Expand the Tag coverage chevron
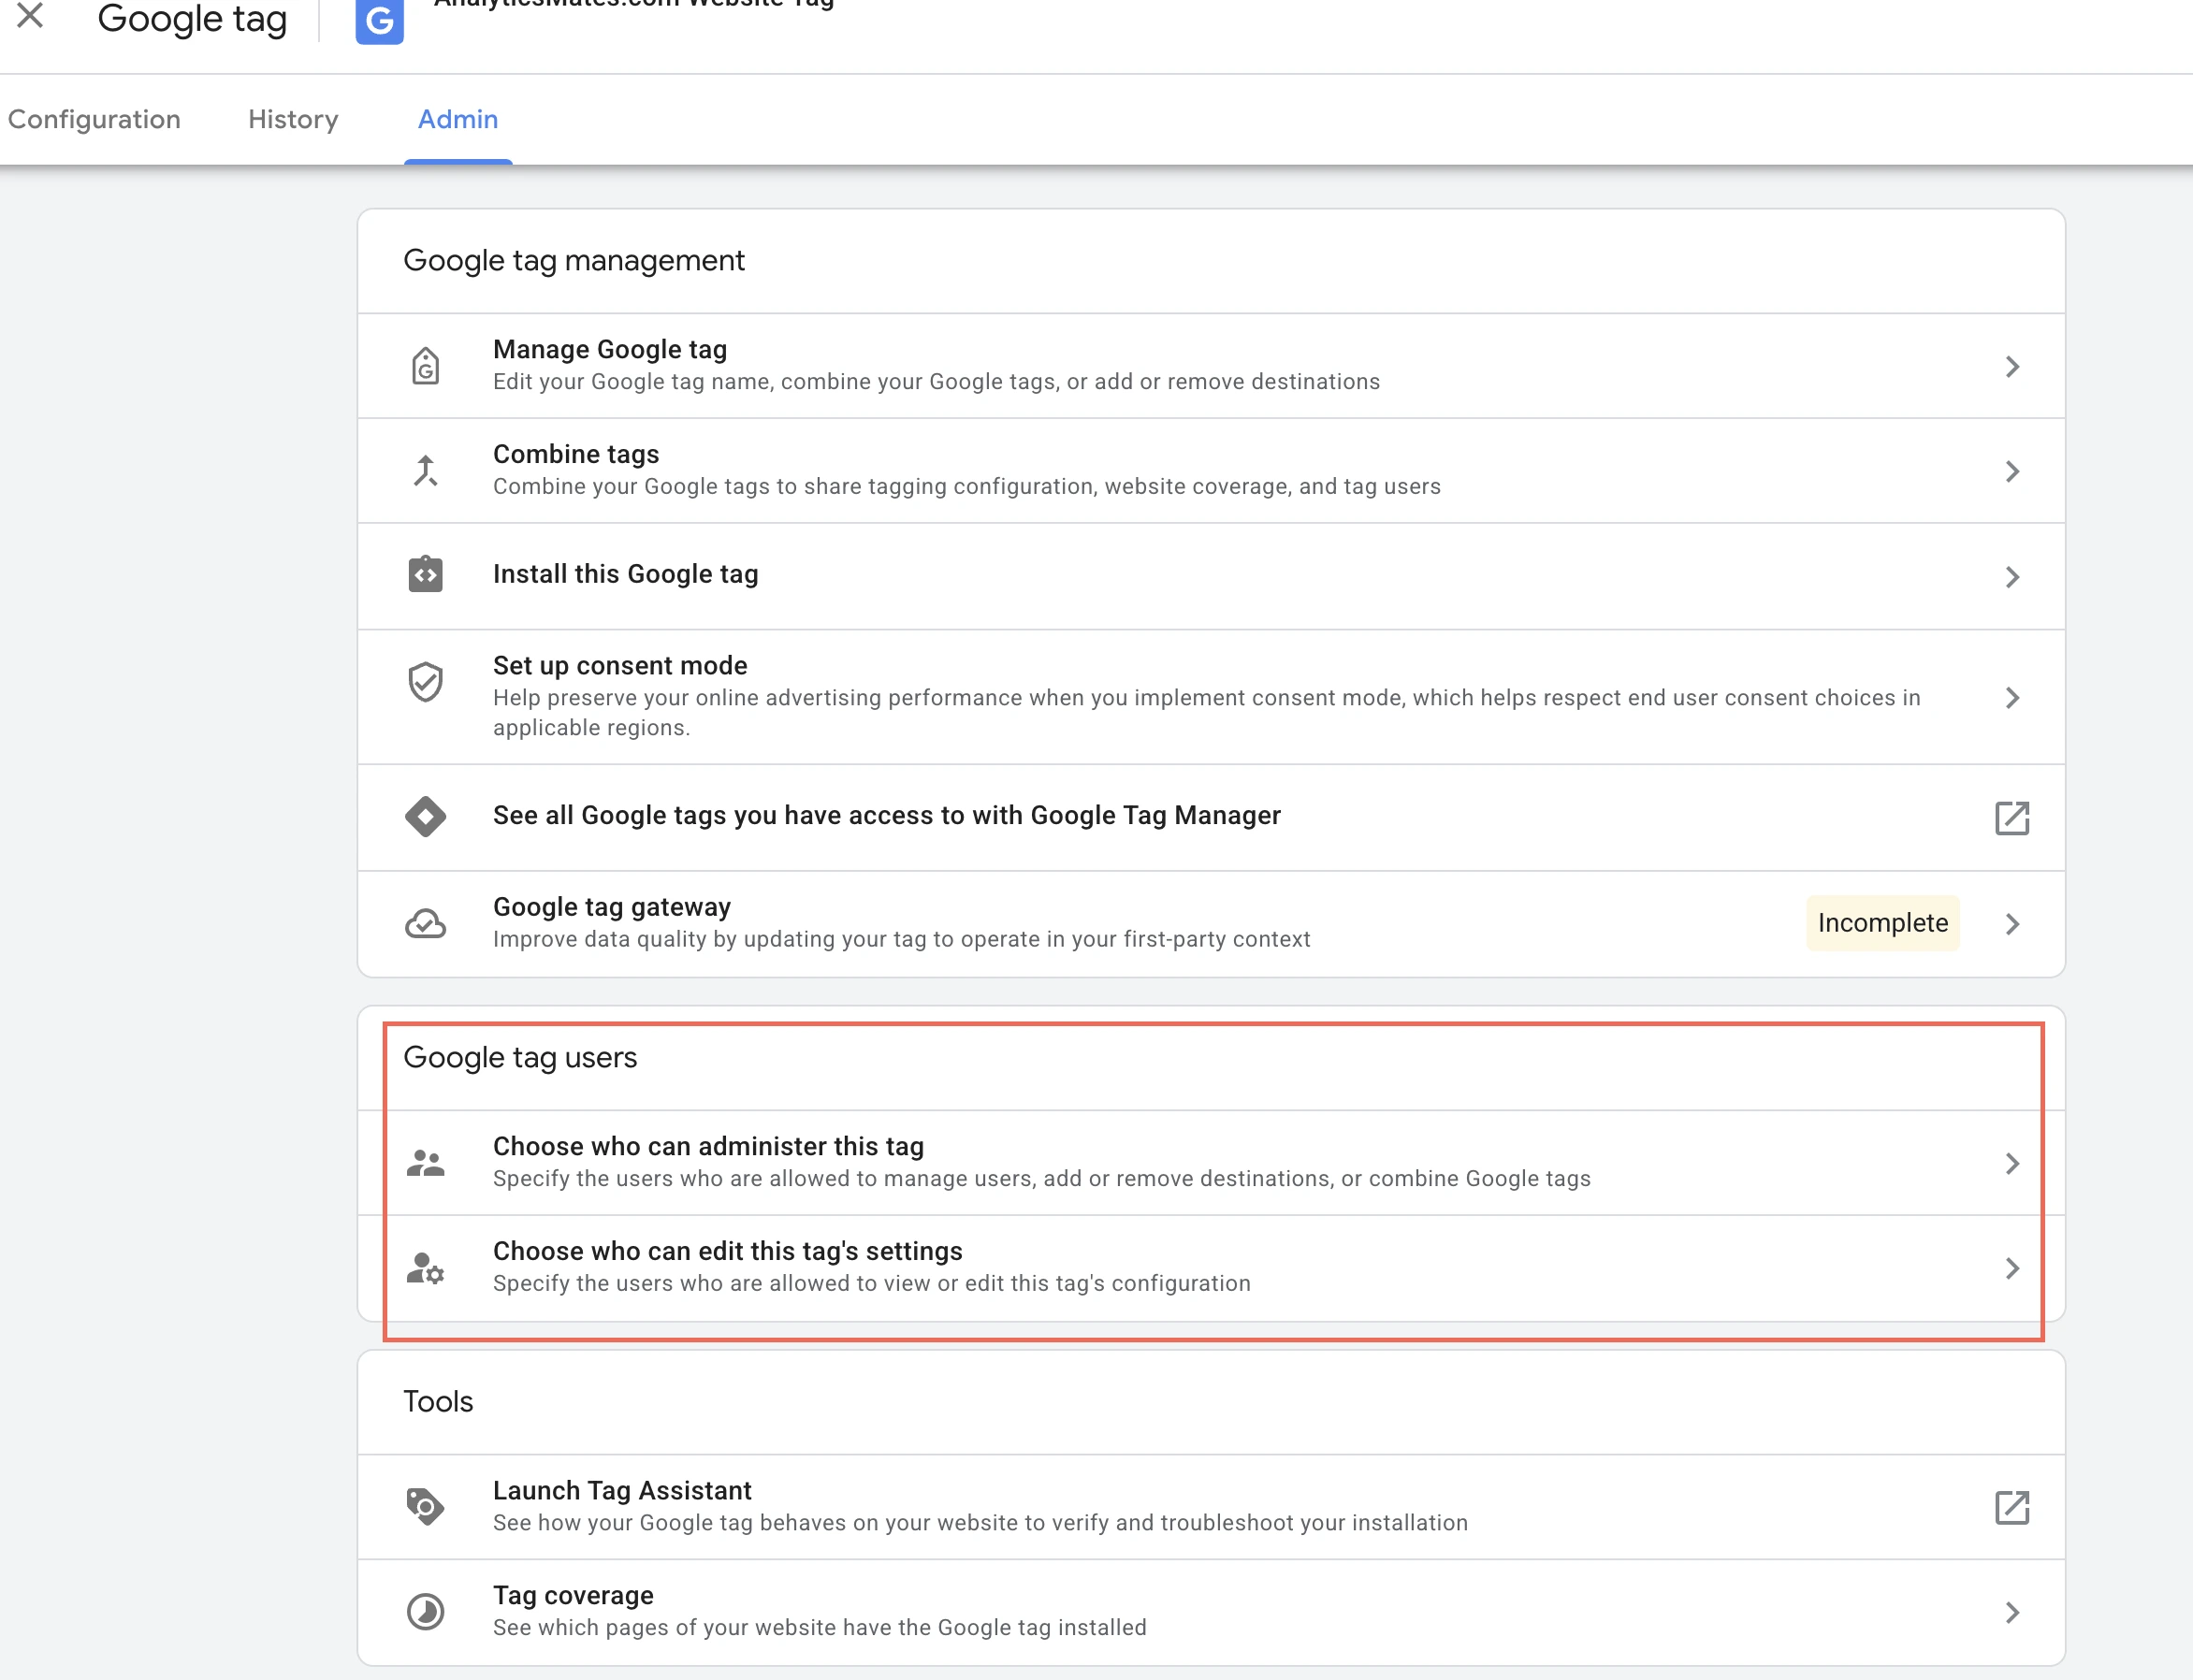 2013,1613
